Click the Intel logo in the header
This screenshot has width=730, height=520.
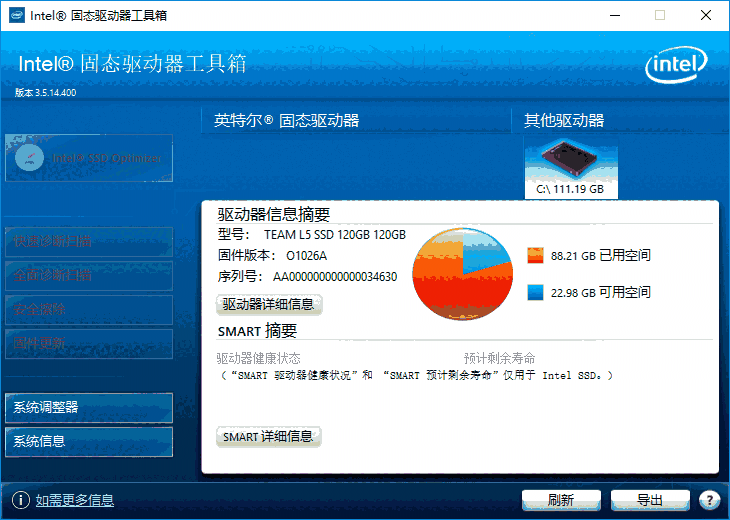(x=676, y=64)
